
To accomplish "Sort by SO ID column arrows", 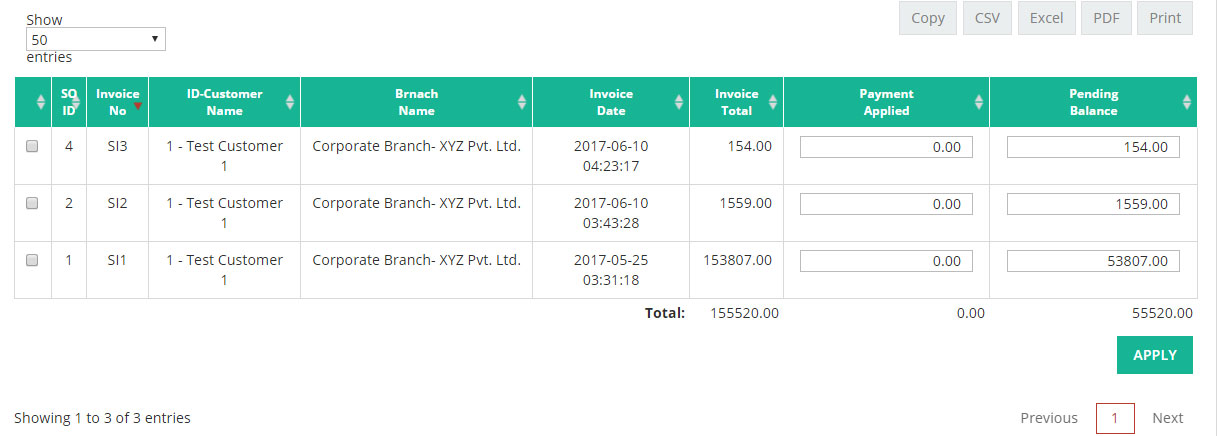I will coord(76,102).
